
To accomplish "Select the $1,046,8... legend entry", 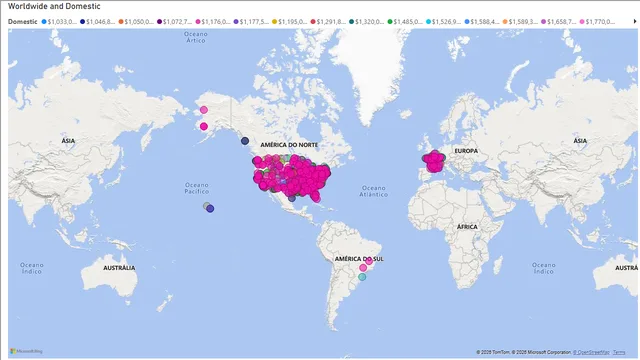I will [98, 22].
